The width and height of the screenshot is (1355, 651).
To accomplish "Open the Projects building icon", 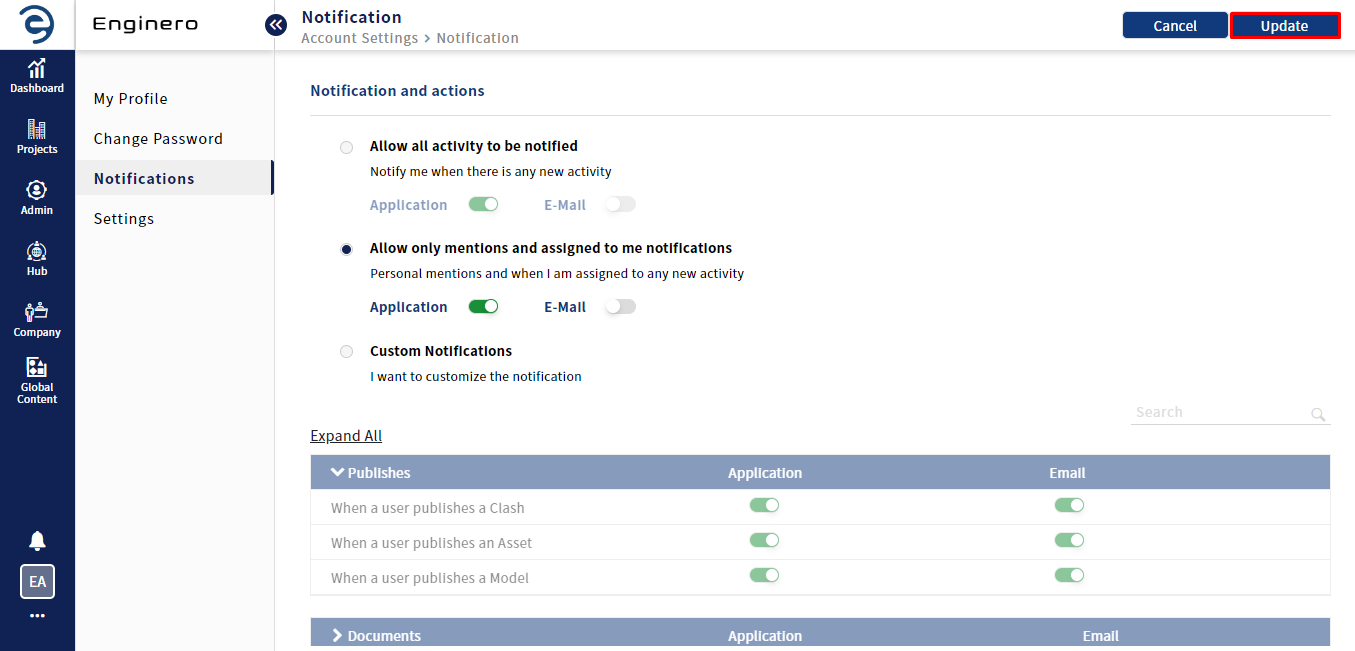I will tap(37, 131).
